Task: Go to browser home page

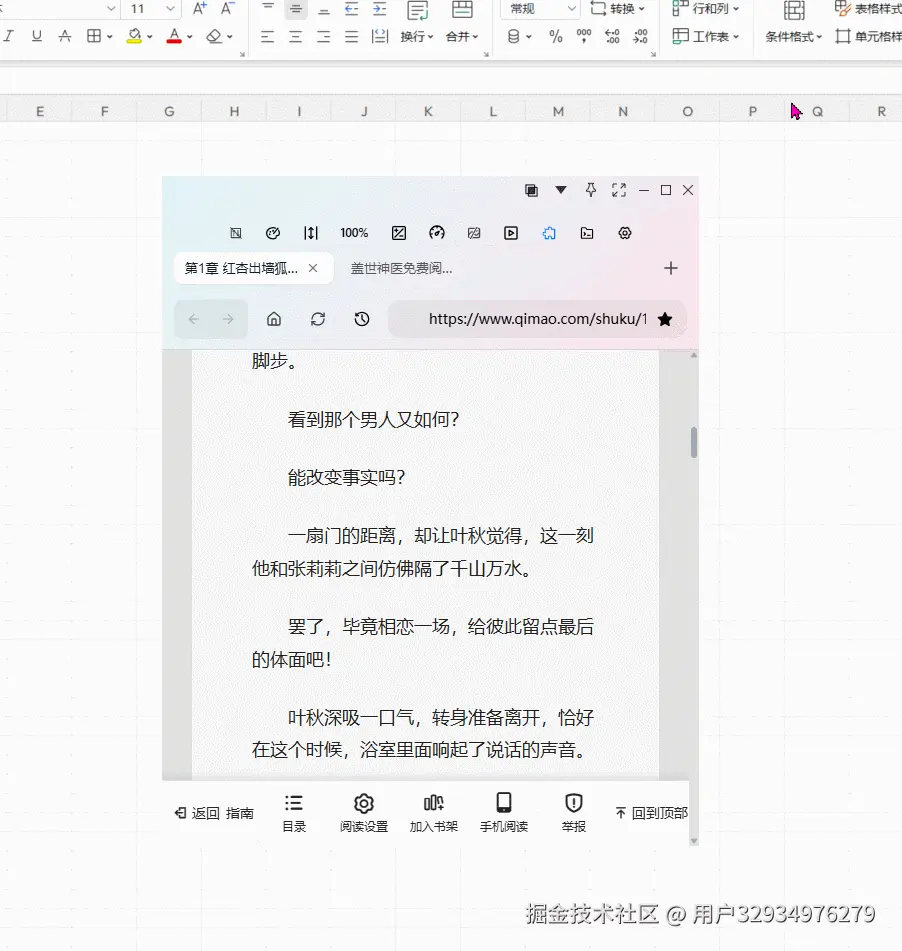Action: pyautogui.click(x=274, y=319)
